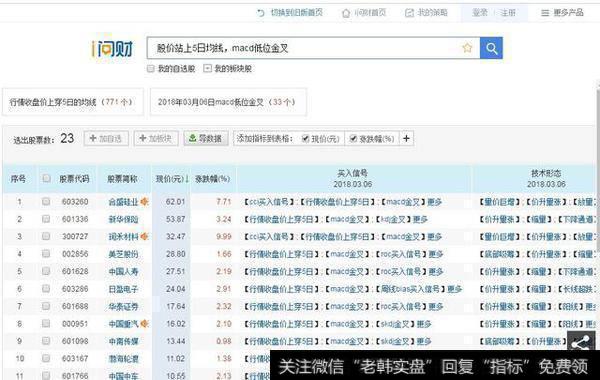Check the box for stock 601688
The width and height of the screenshot is (600, 380).
pyautogui.click(x=46, y=306)
